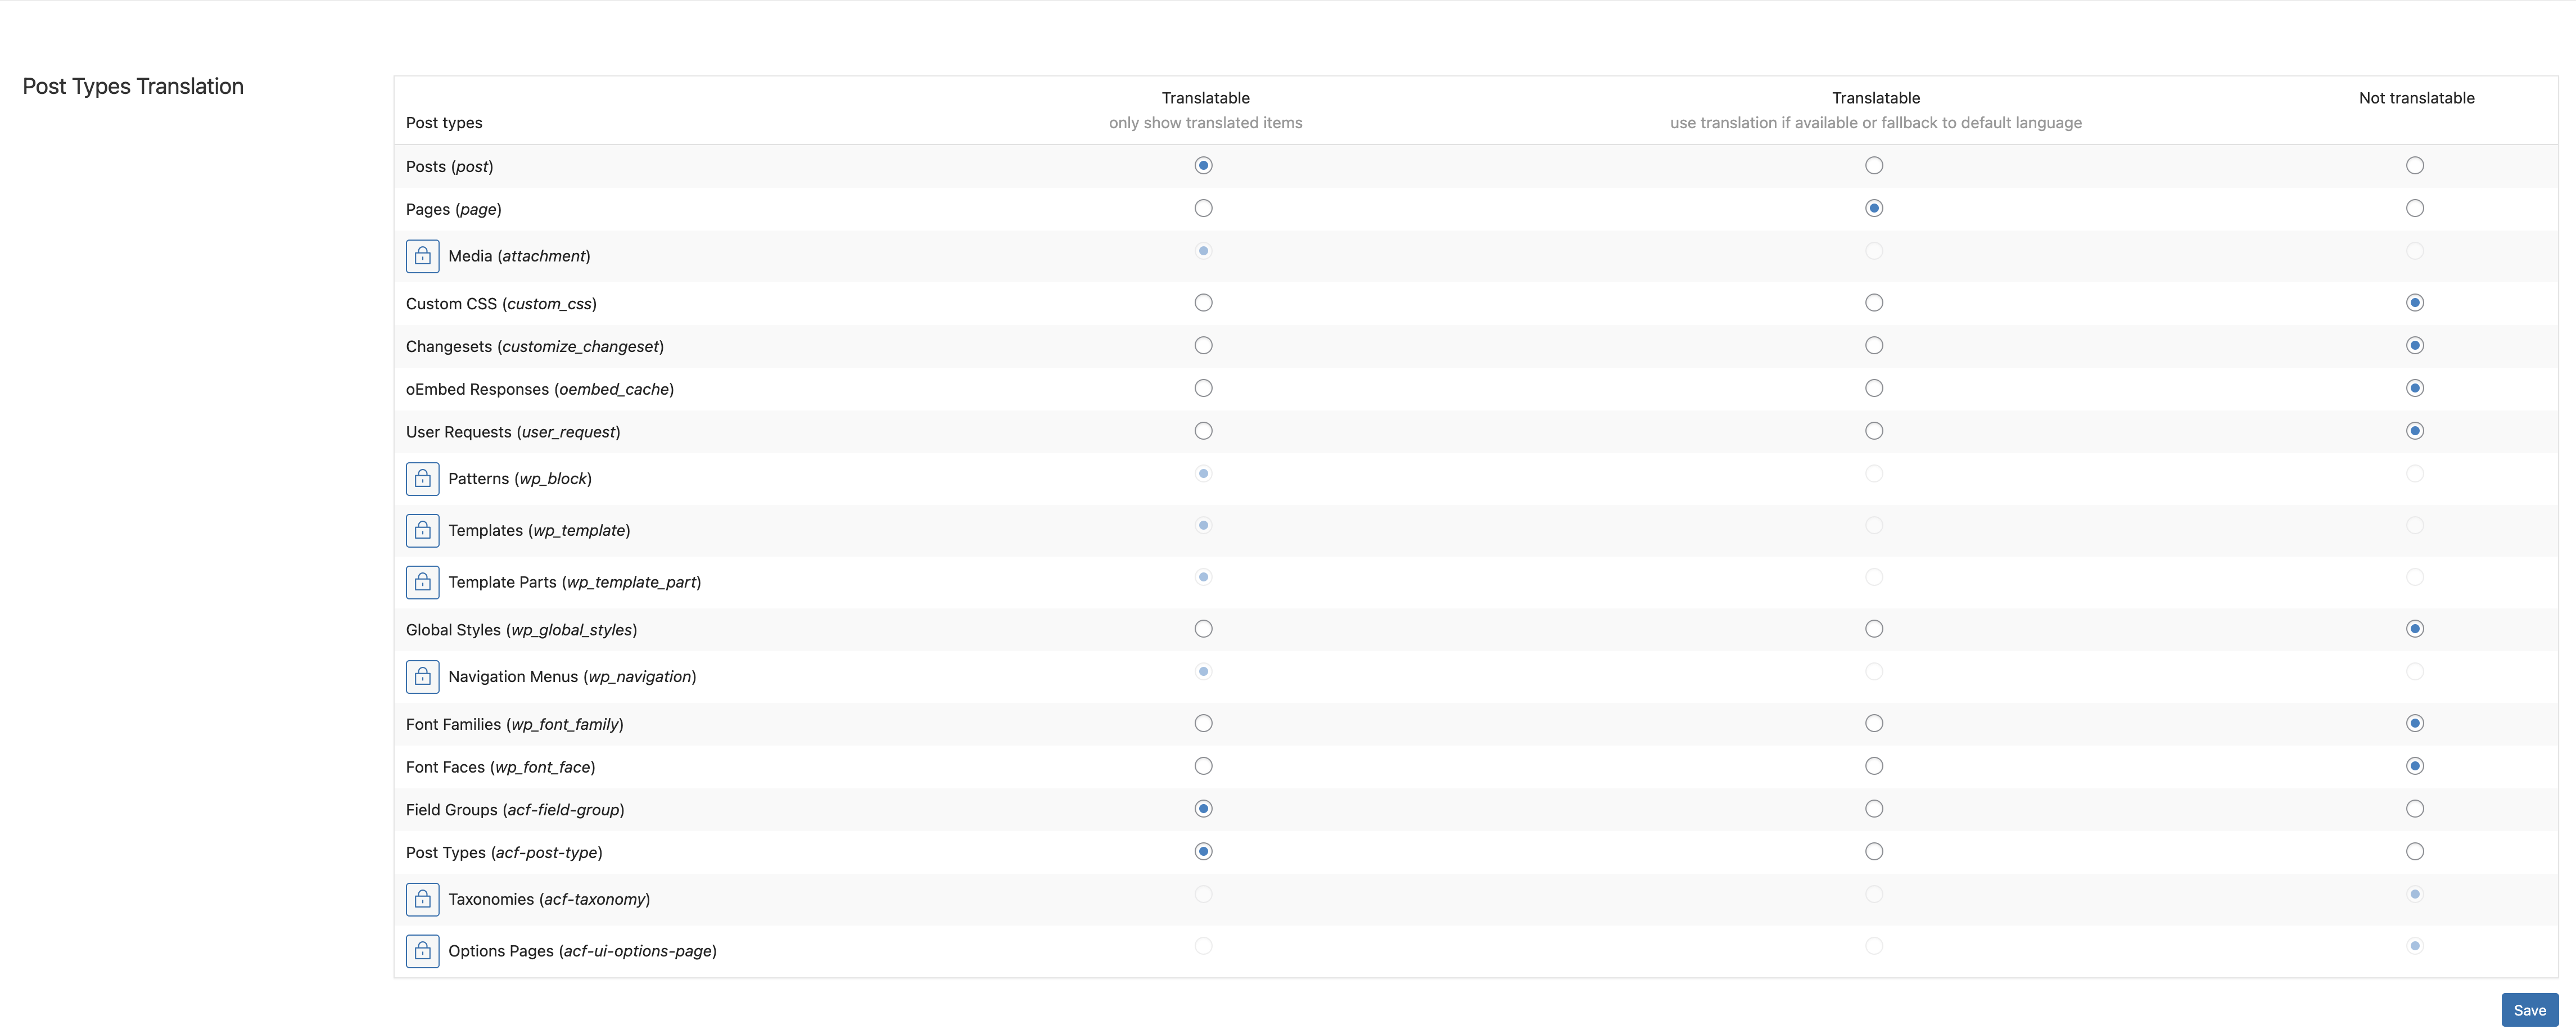The width and height of the screenshot is (2576, 1029).
Task: Set Pages to Not translatable
Action: tap(2414, 209)
